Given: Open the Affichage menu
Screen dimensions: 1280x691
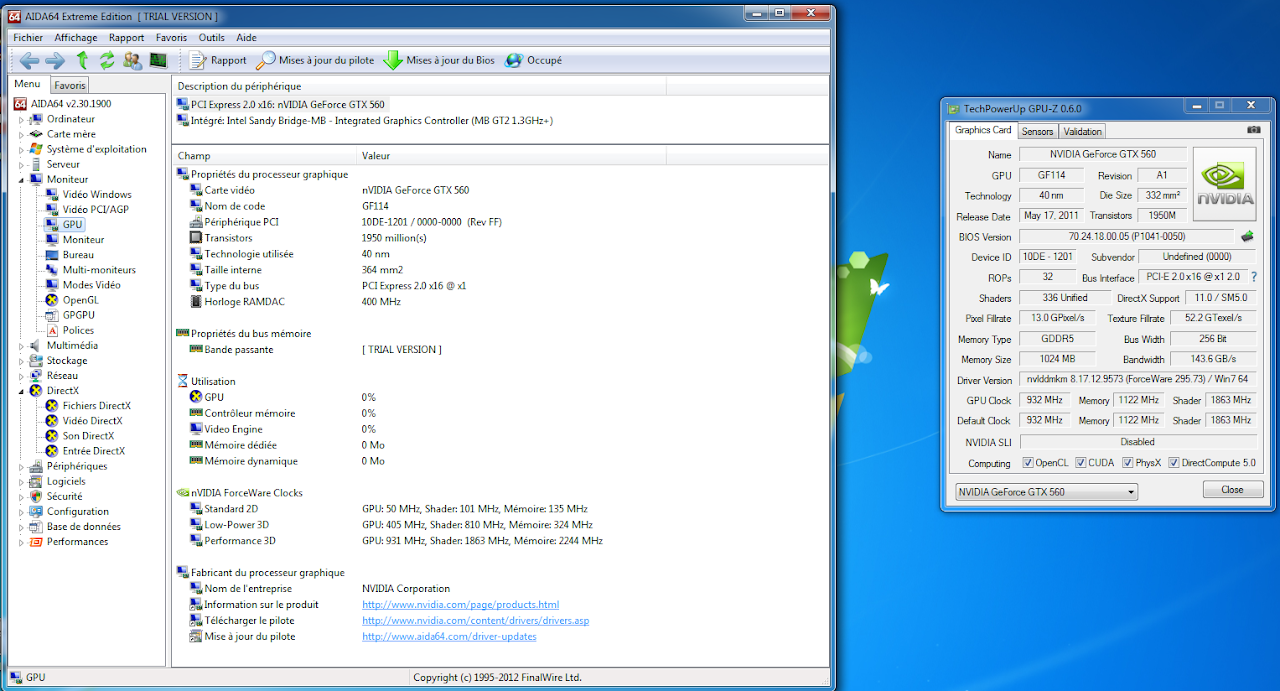Looking at the screenshot, I should pos(76,38).
